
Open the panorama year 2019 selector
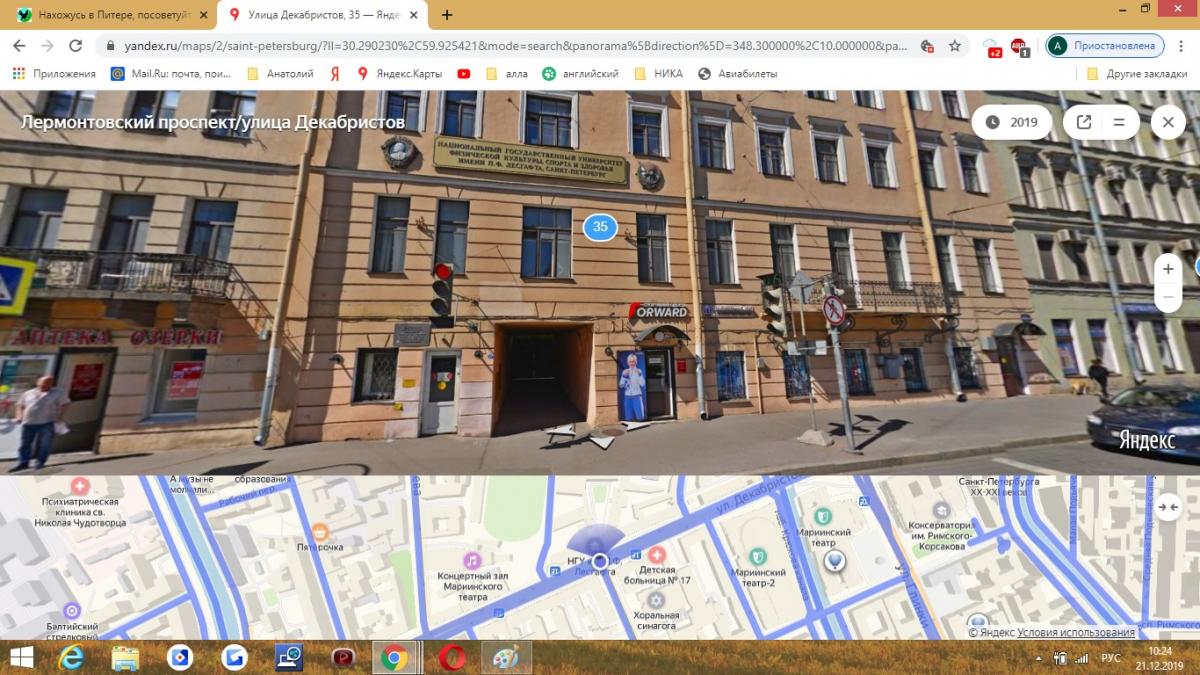point(1011,122)
